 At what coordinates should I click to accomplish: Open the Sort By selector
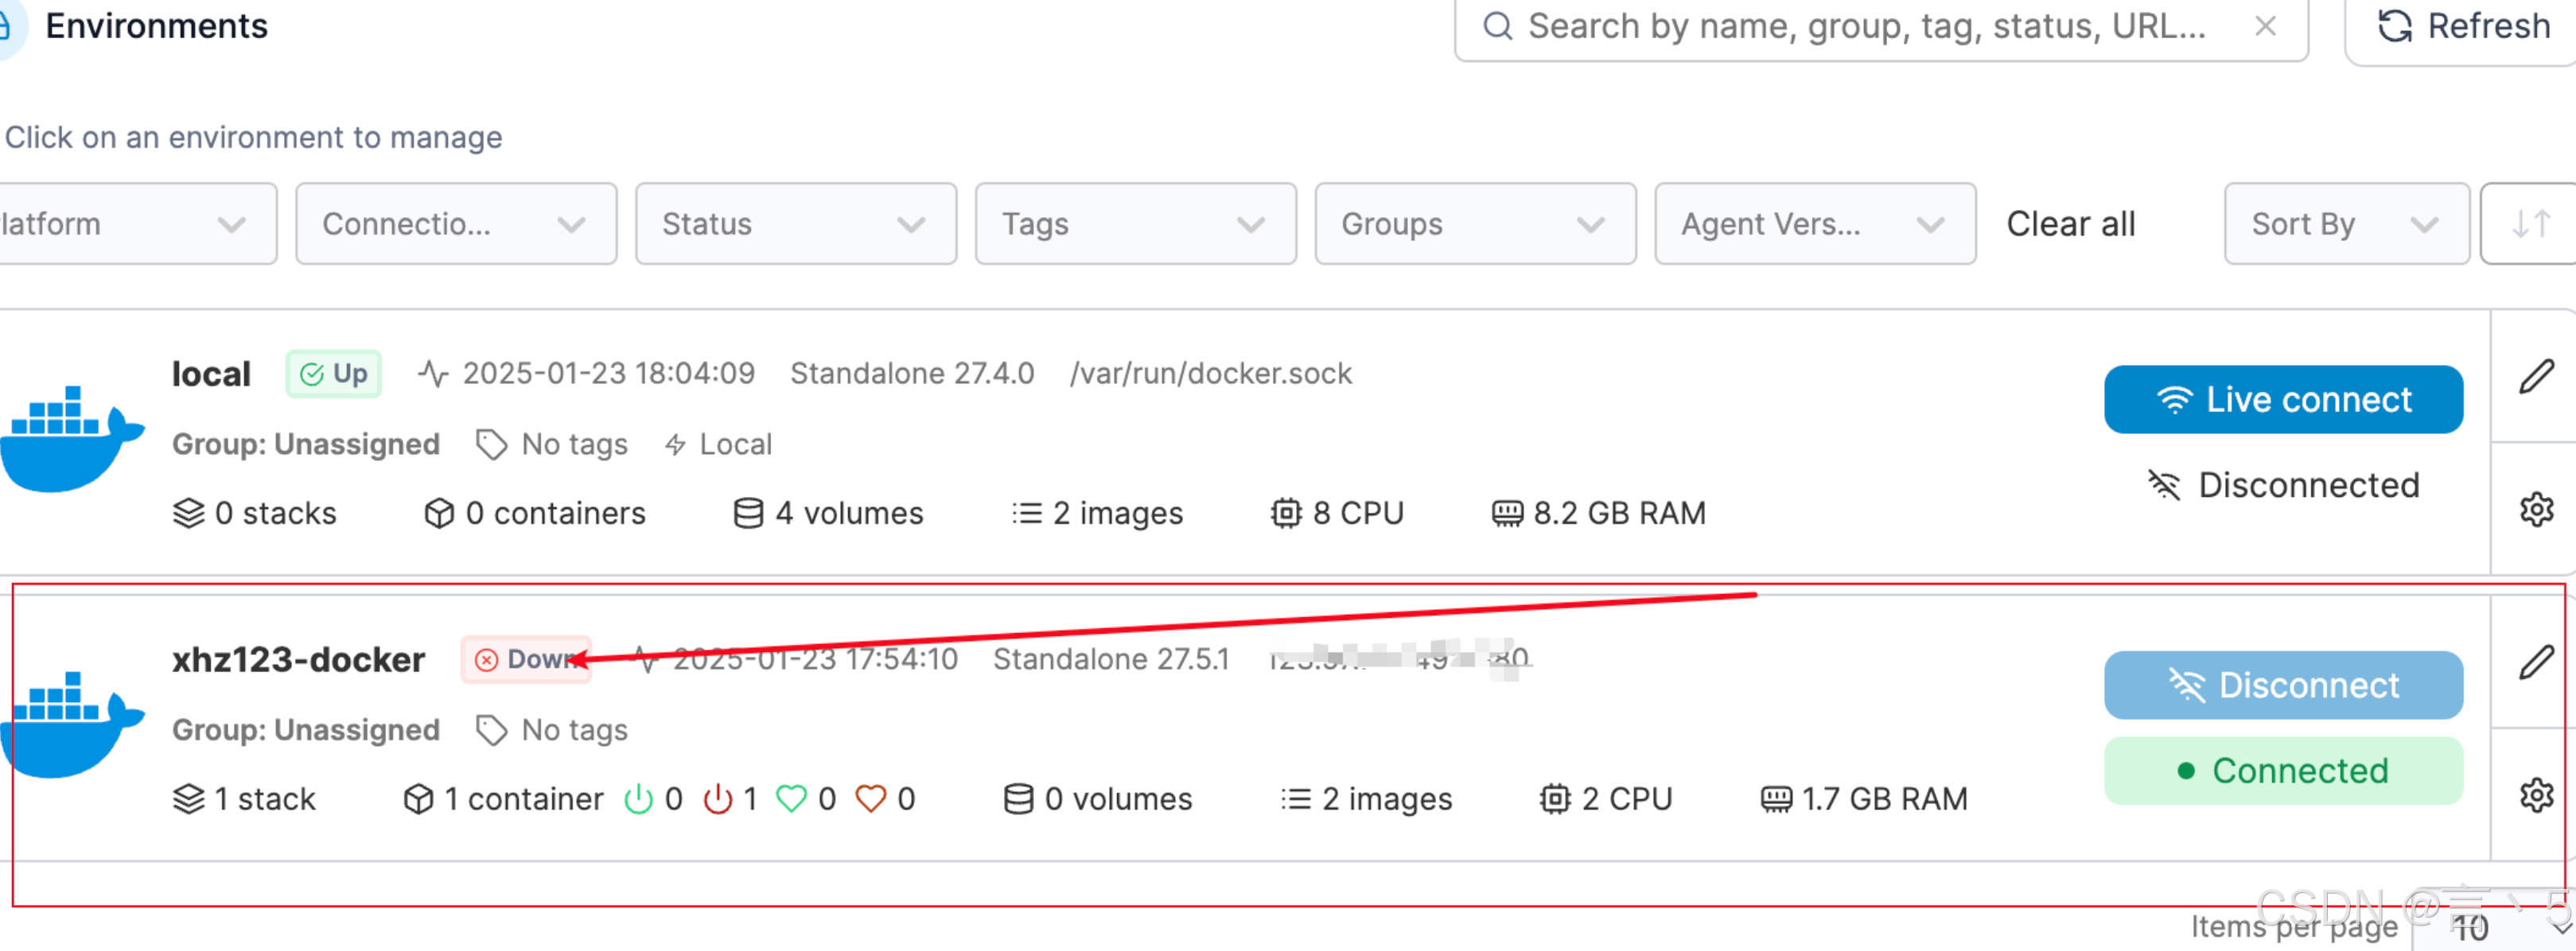click(2345, 224)
